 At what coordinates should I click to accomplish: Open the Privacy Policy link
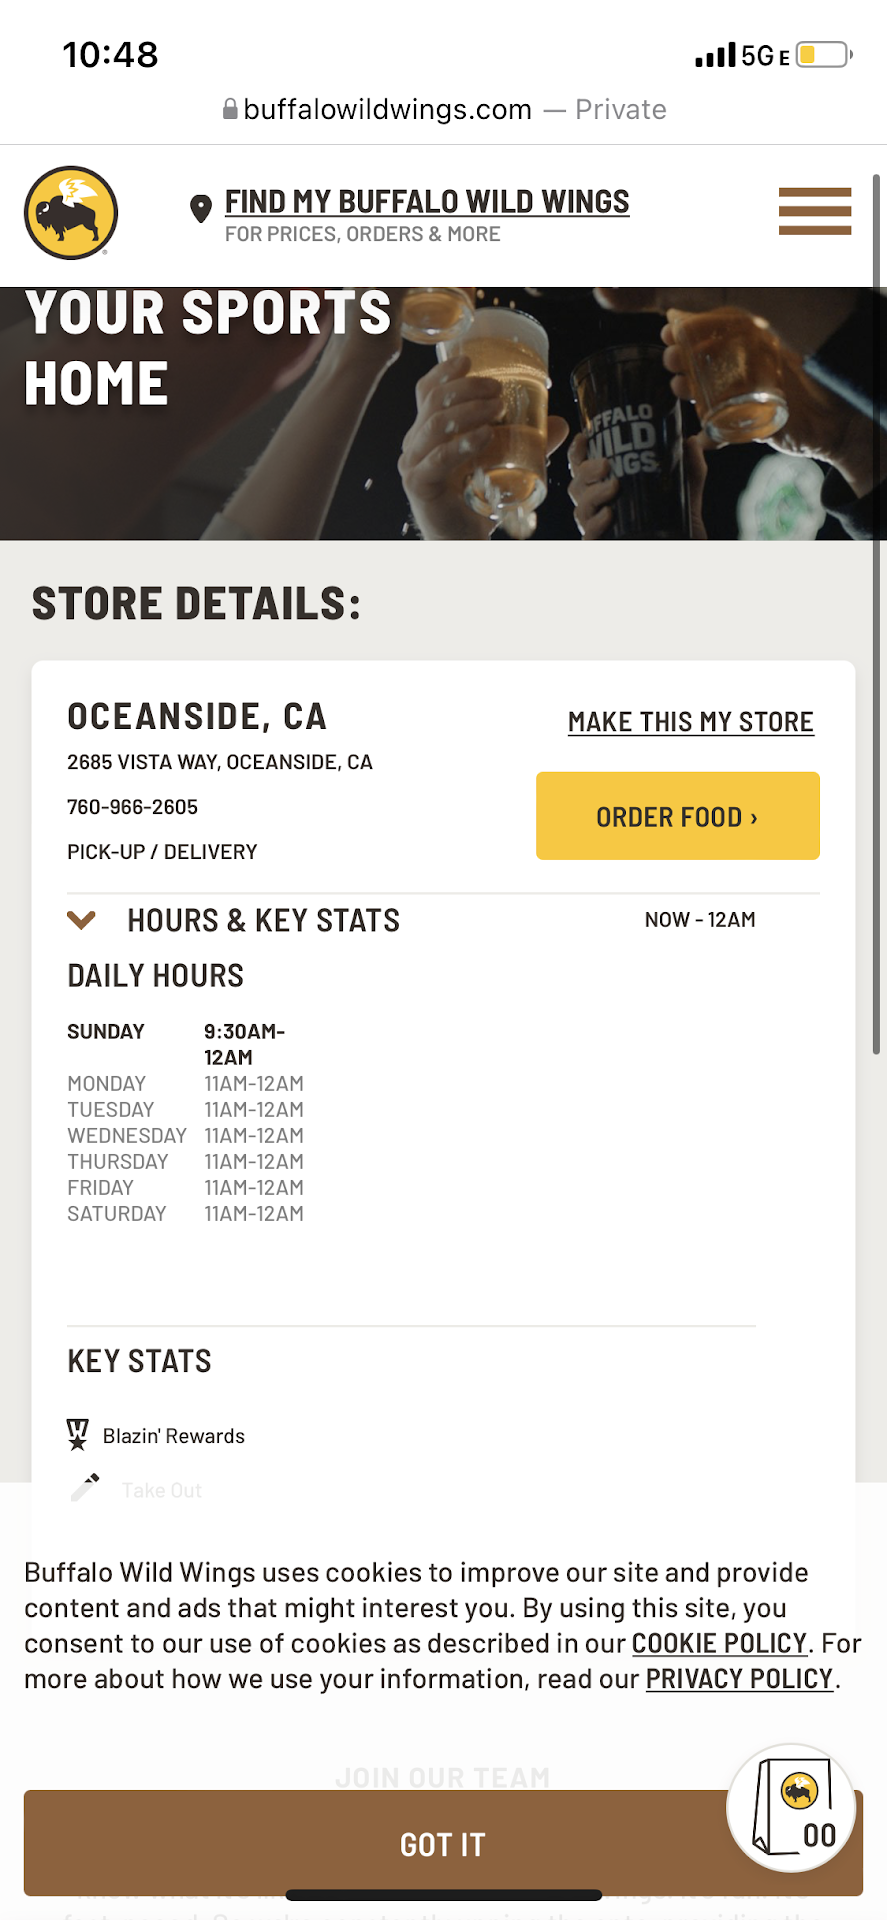click(x=739, y=1679)
